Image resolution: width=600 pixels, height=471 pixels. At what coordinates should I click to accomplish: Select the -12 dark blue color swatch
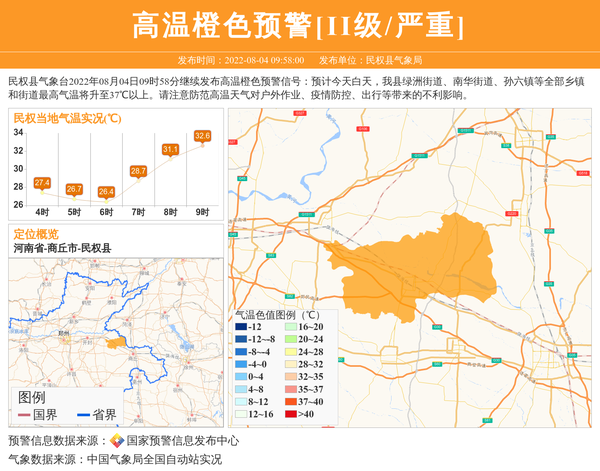(x=241, y=327)
